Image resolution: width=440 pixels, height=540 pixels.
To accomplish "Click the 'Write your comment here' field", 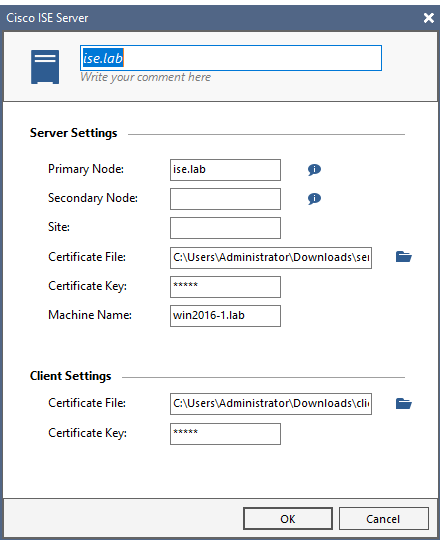I will [146, 77].
